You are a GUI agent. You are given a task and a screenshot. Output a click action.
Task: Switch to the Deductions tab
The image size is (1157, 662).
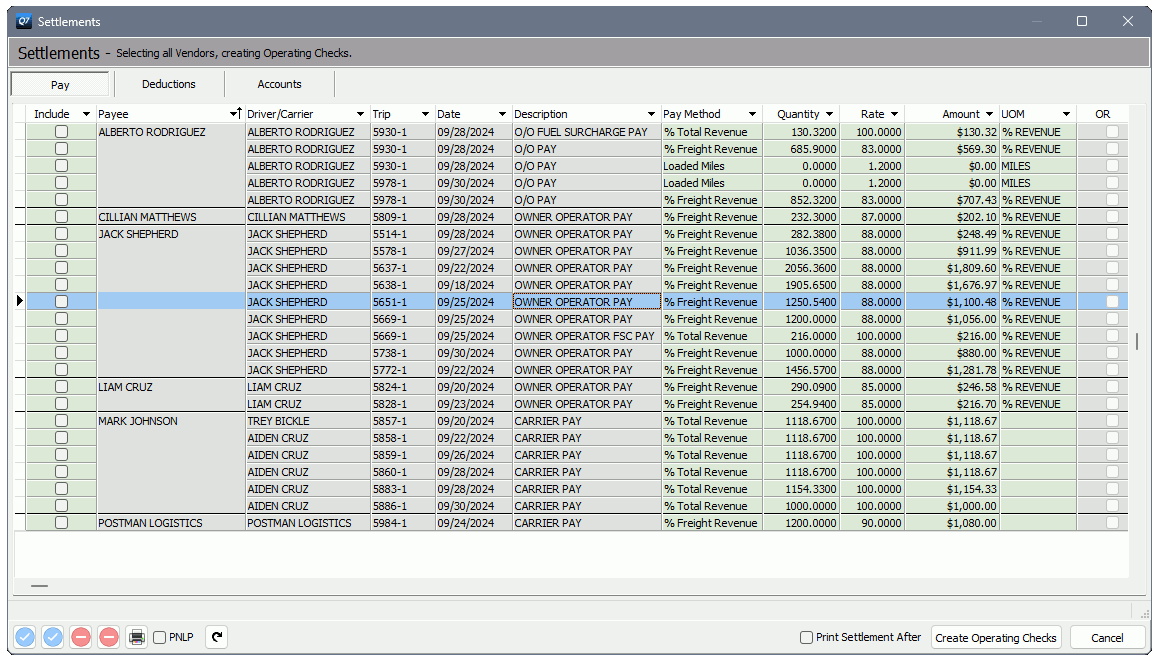click(x=168, y=84)
